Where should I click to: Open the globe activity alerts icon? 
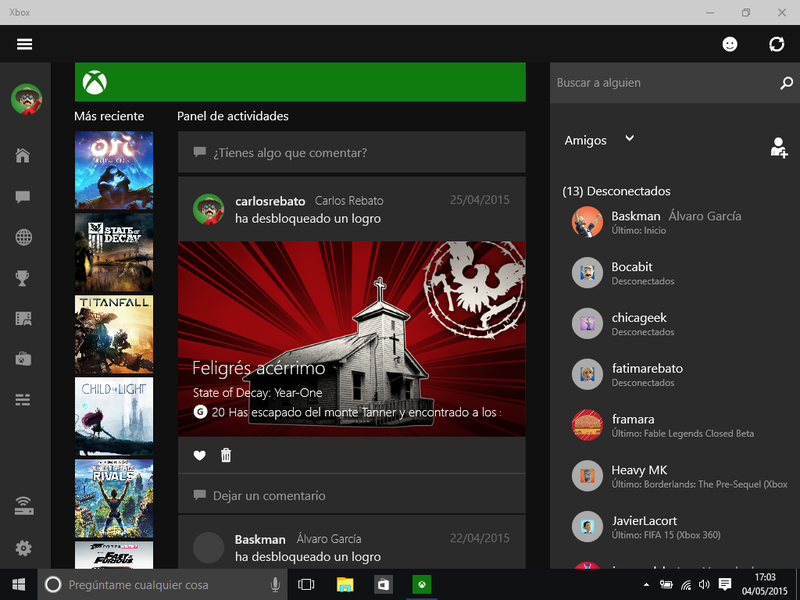[x=23, y=237]
